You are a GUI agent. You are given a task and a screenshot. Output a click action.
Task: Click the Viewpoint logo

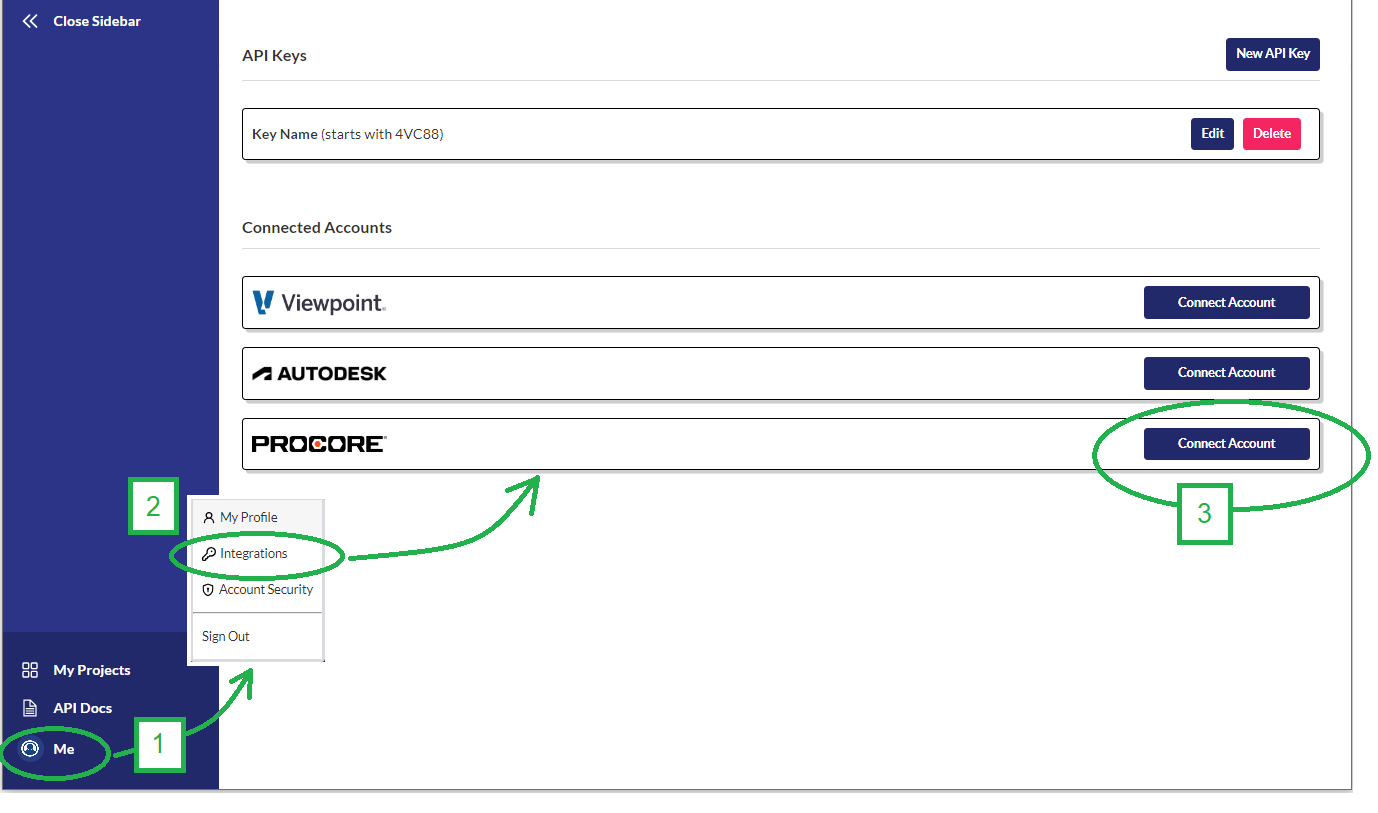[x=319, y=302]
